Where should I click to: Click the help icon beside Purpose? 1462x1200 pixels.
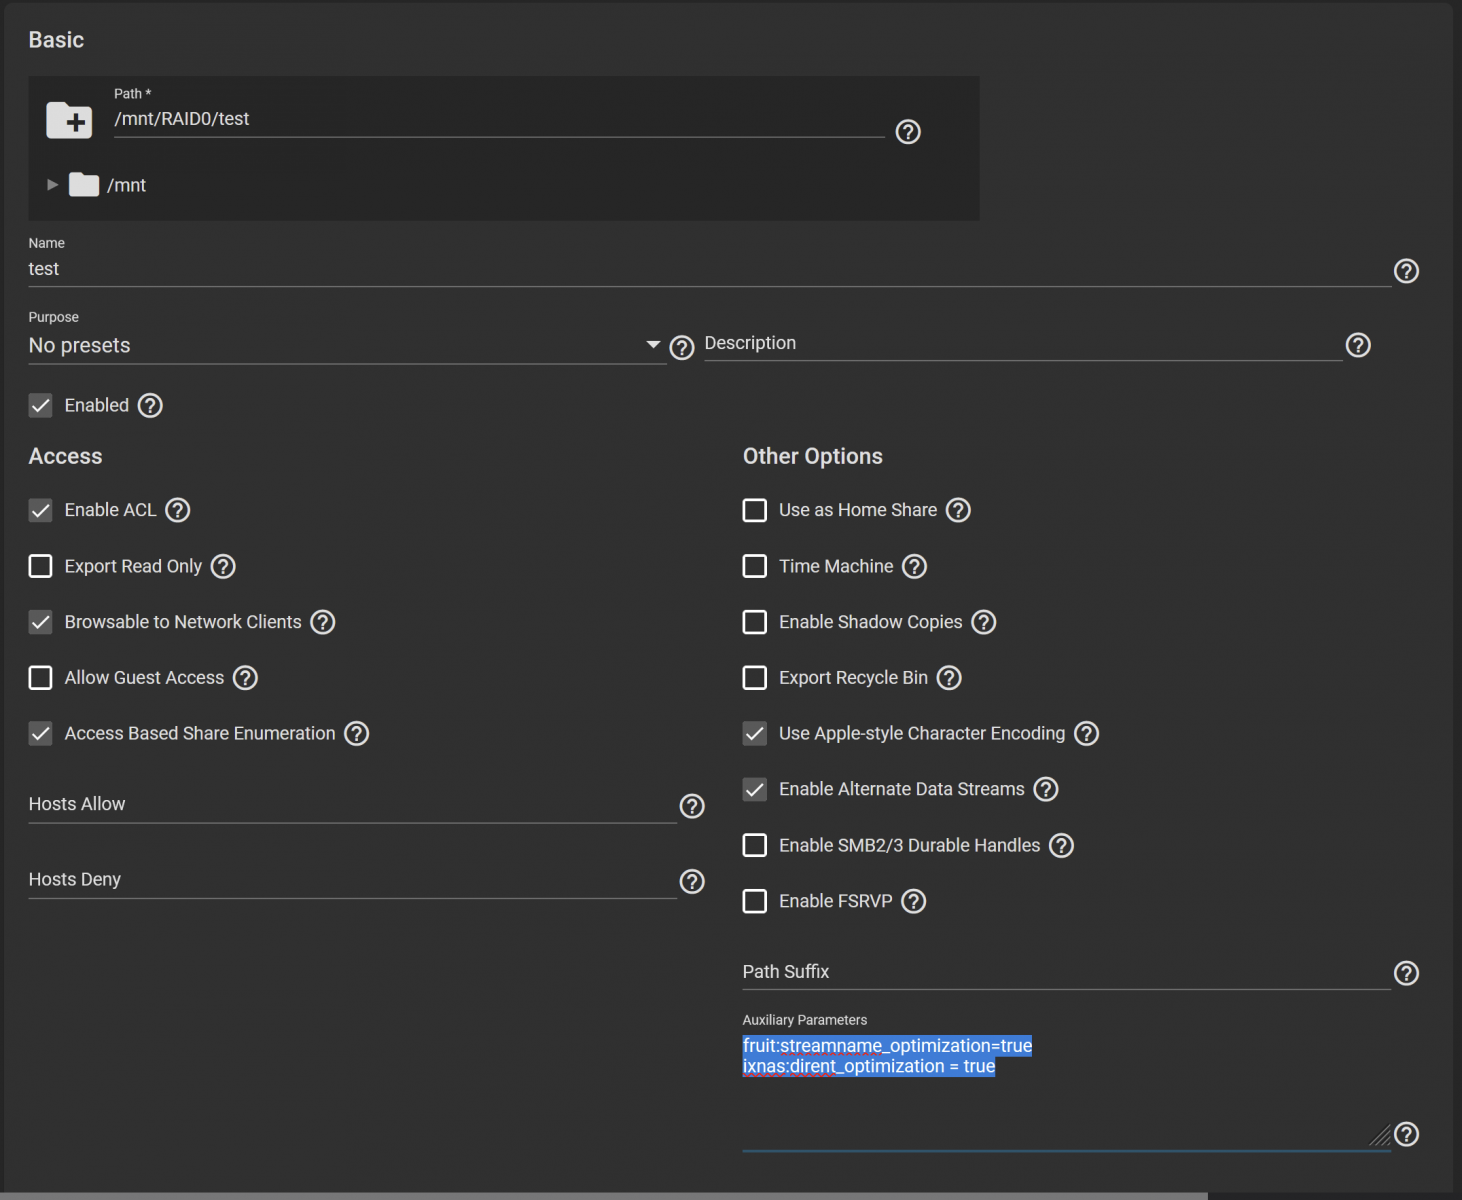[681, 347]
